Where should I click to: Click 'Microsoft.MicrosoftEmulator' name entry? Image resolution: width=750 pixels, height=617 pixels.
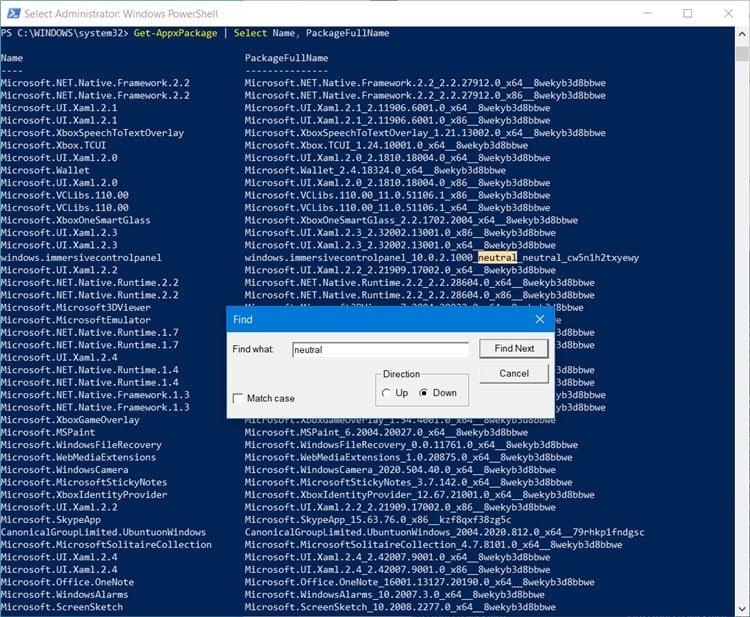(x=76, y=320)
